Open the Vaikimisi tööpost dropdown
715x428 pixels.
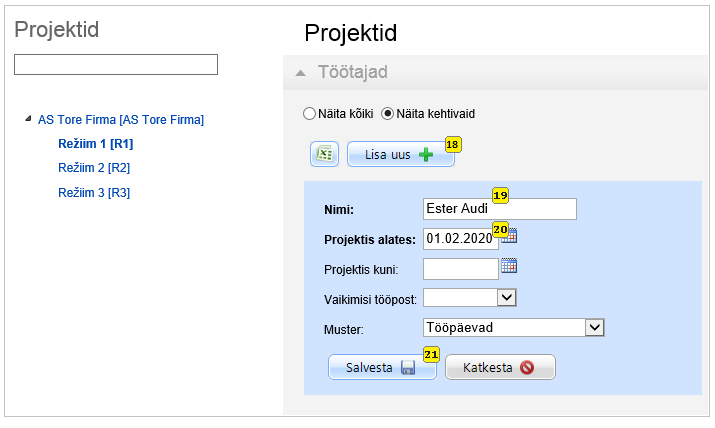506,297
